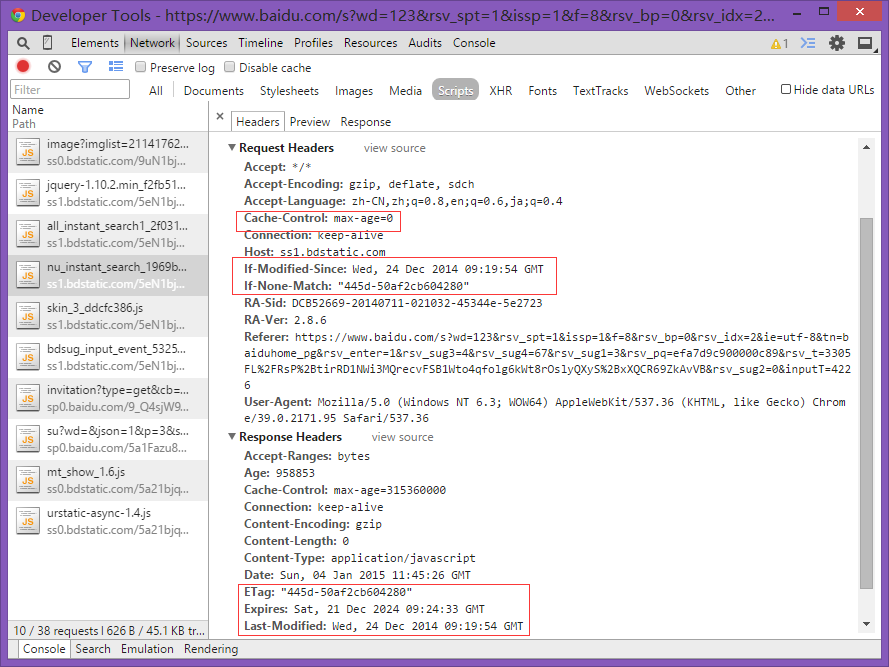Open the Timeline panel
Screen dimensions: 889x667
click(261, 43)
